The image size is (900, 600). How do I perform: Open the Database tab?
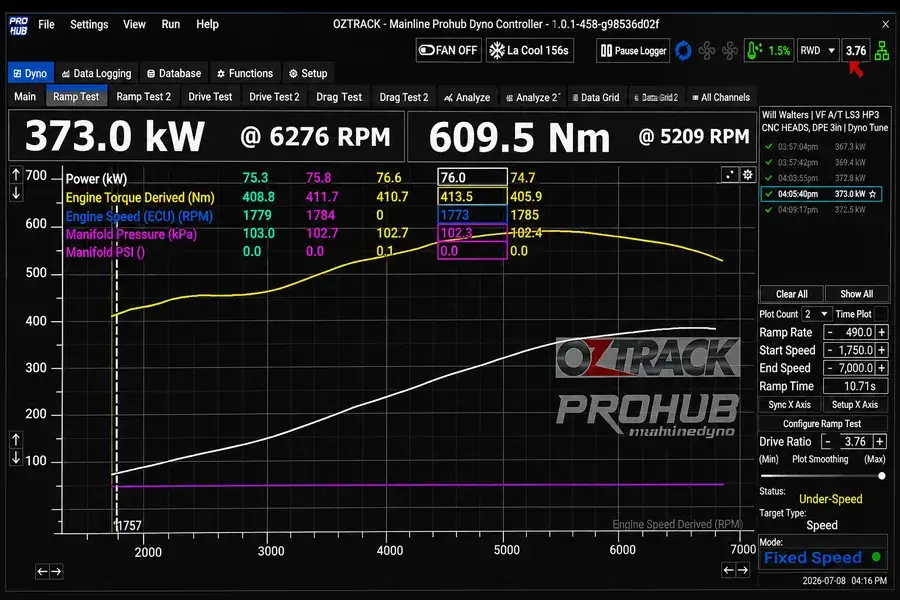click(174, 73)
